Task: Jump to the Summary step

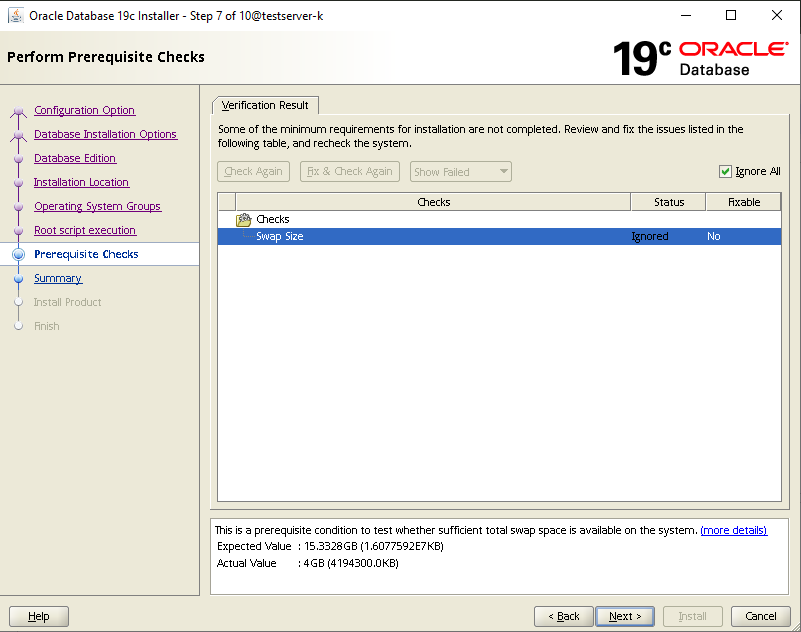Action: tap(58, 278)
